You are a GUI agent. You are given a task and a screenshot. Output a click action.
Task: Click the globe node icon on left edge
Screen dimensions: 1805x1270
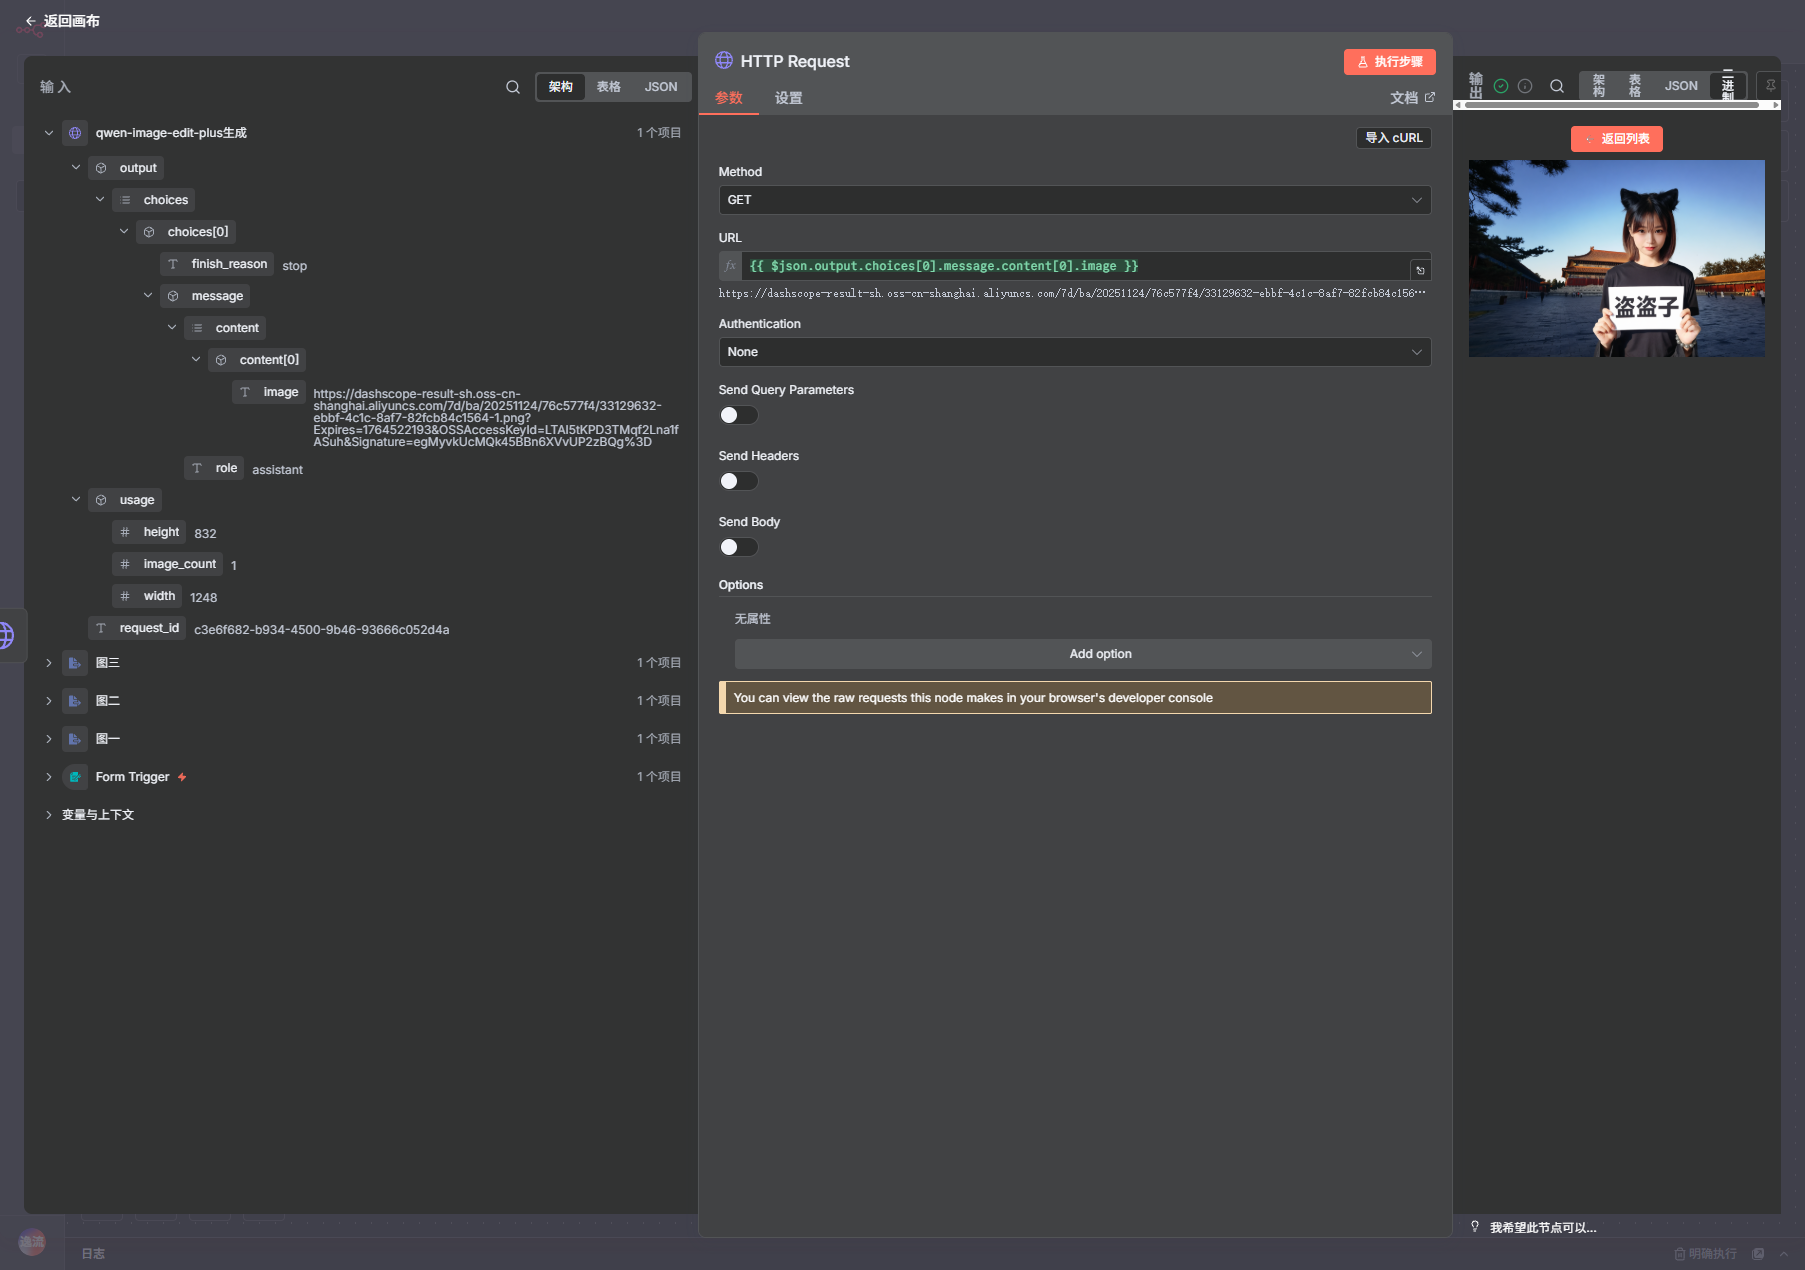(x=6, y=635)
